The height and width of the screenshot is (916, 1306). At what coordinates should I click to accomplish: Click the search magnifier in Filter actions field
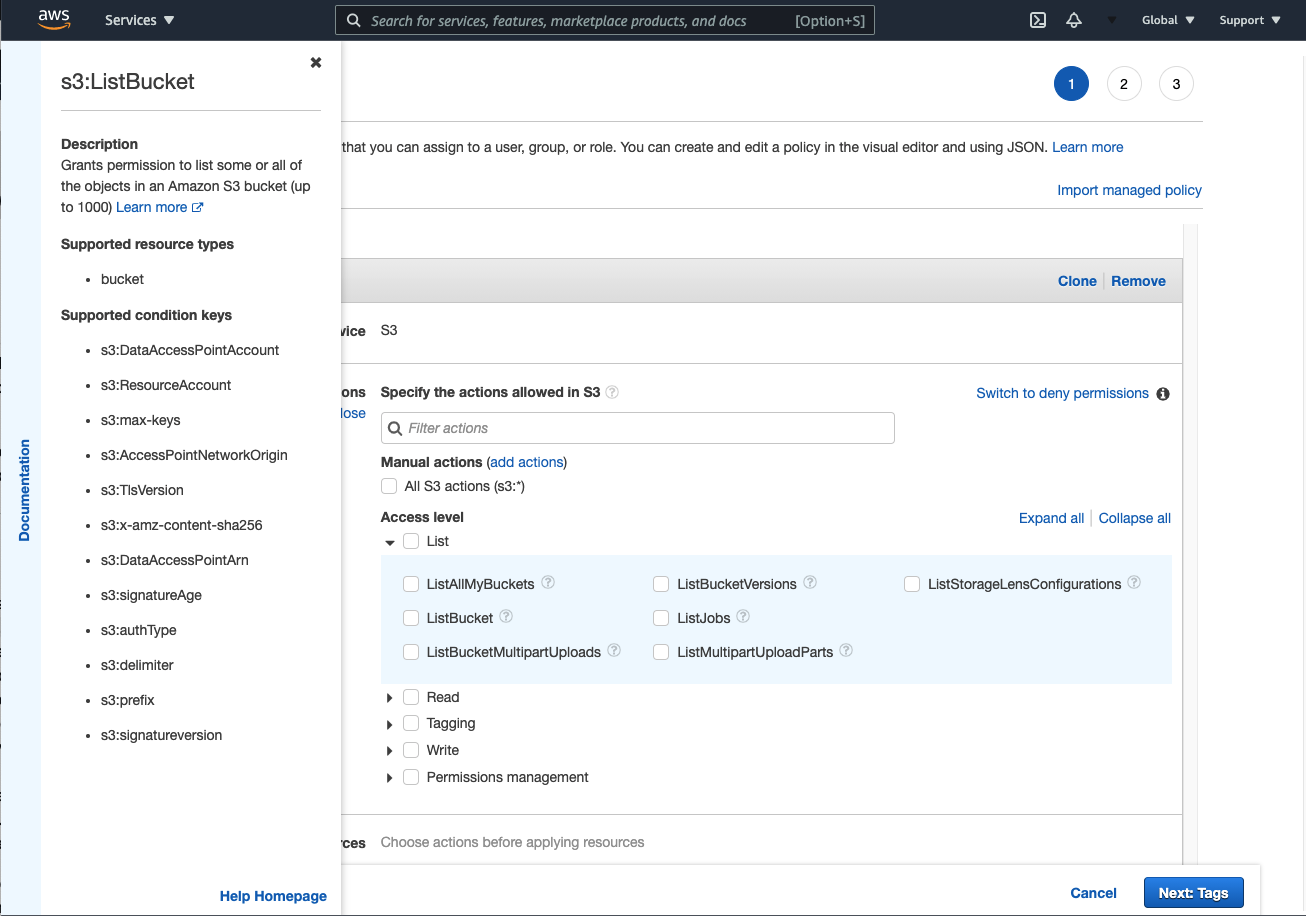pos(395,427)
